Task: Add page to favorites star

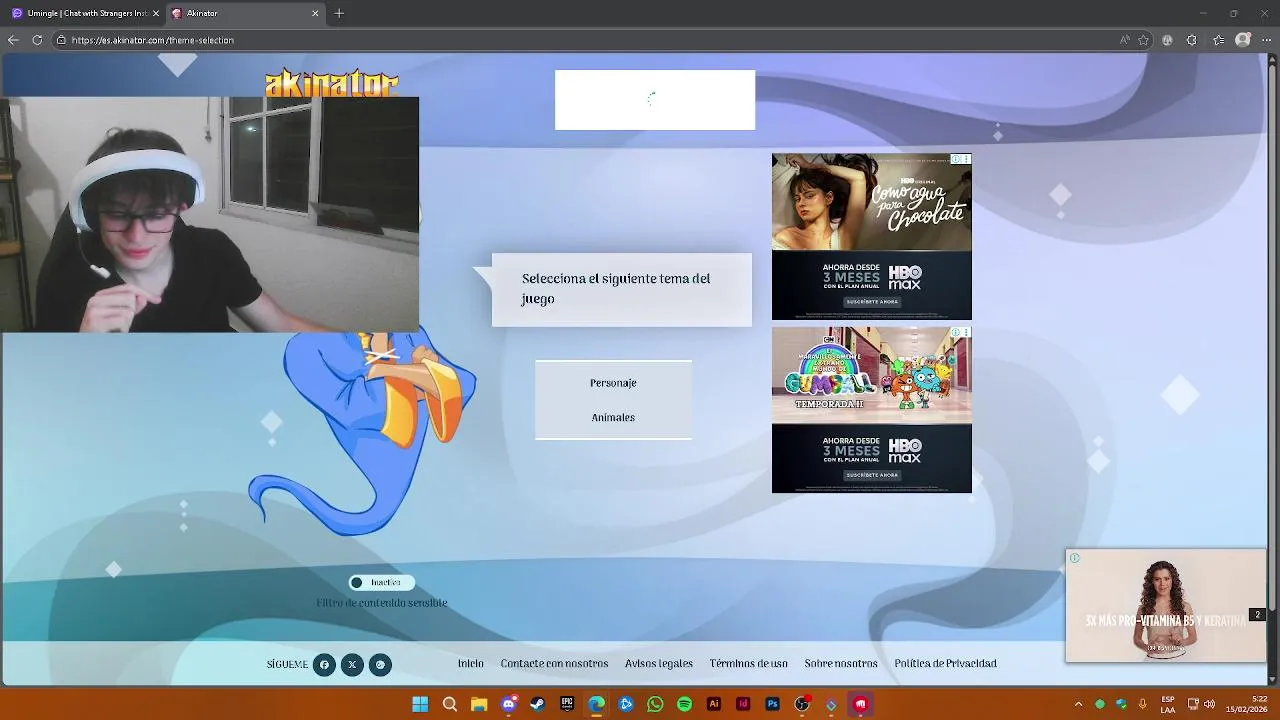Action: (1144, 40)
